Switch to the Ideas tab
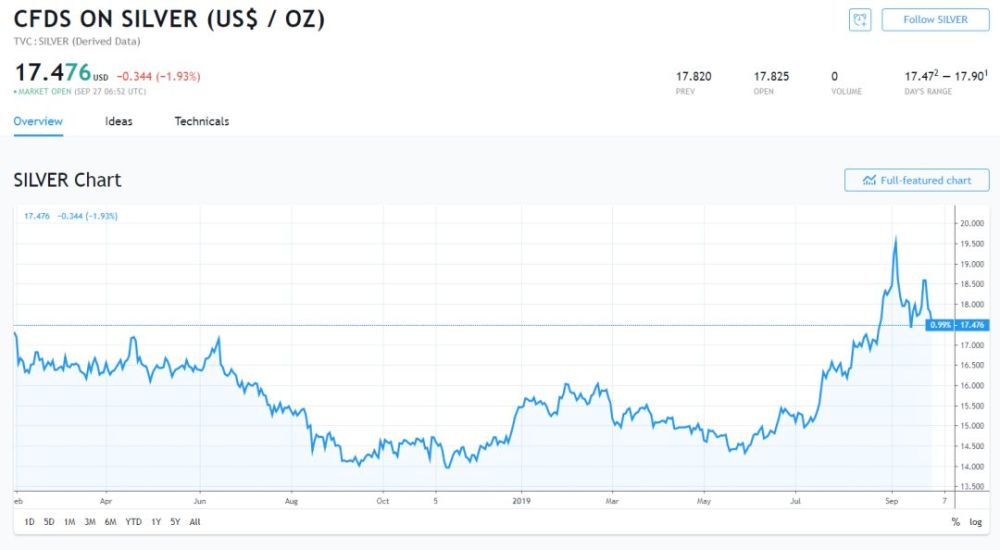This screenshot has width=1000, height=550. (119, 122)
